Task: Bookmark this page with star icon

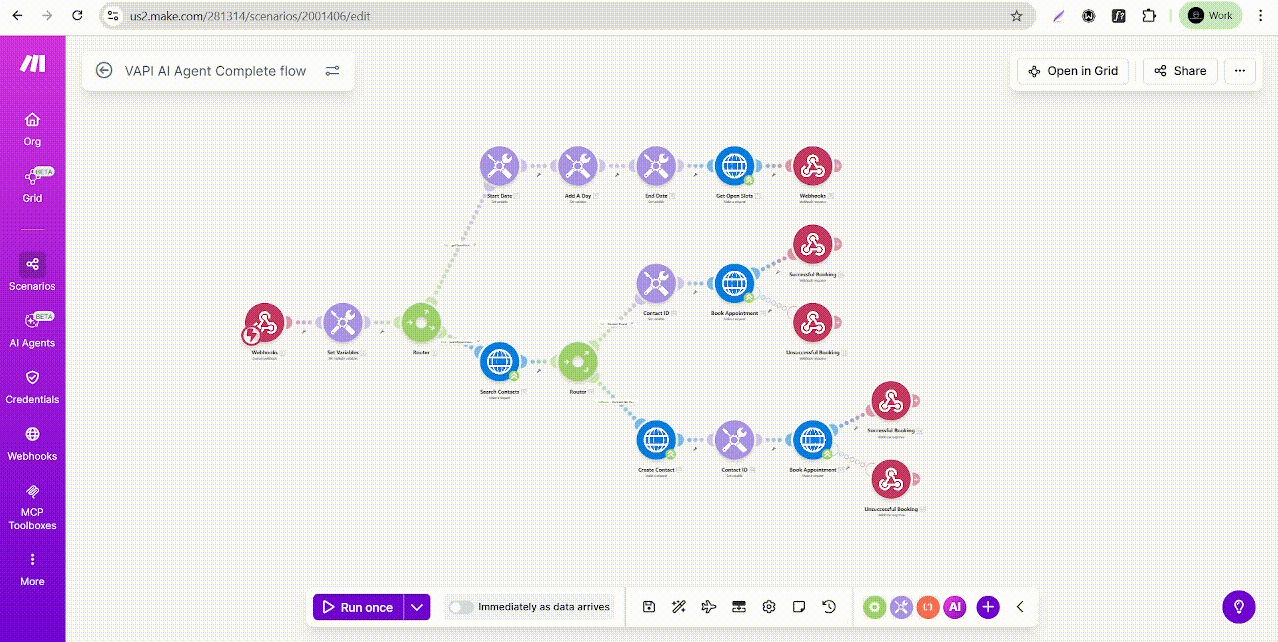Action: coord(1016,16)
